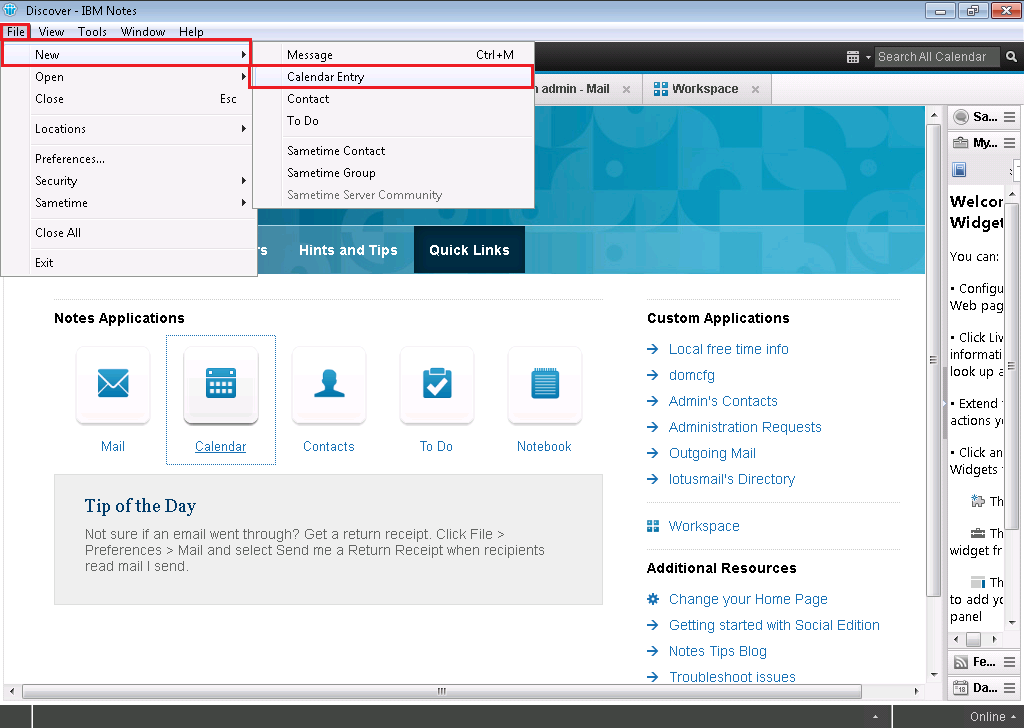The width and height of the screenshot is (1024, 728).
Task: Select Sametime Contact menu item
Action: pos(394,151)
